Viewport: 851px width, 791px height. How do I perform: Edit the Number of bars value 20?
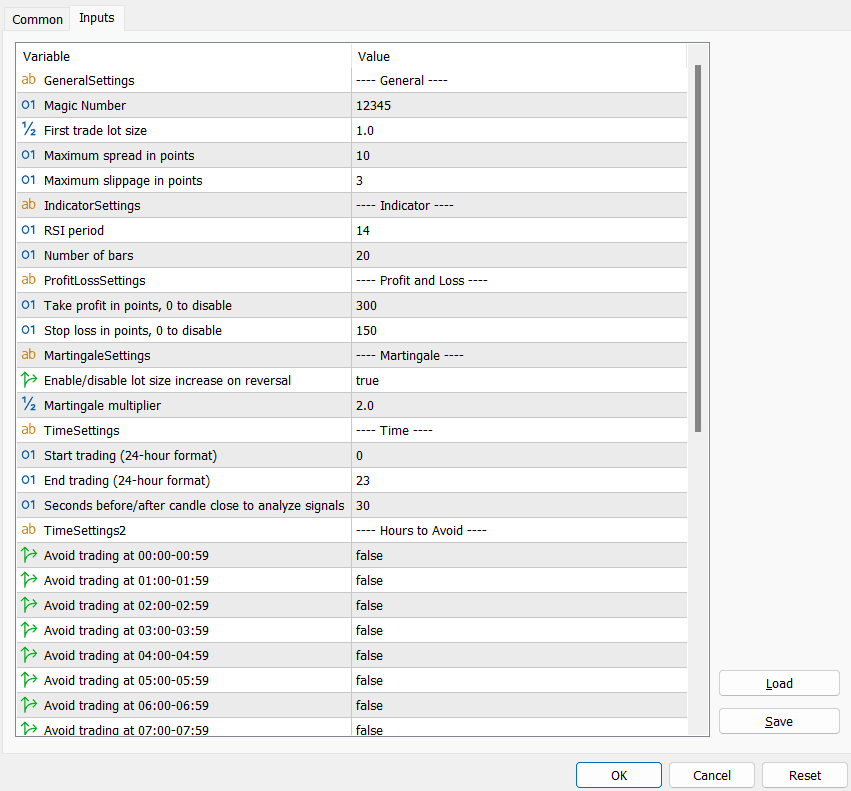click(519, 255)
